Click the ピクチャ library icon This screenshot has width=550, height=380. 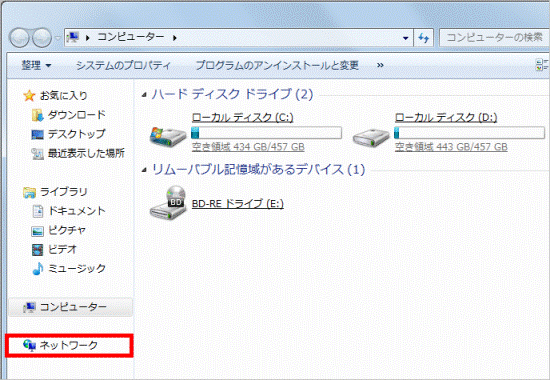coord(37,231)
